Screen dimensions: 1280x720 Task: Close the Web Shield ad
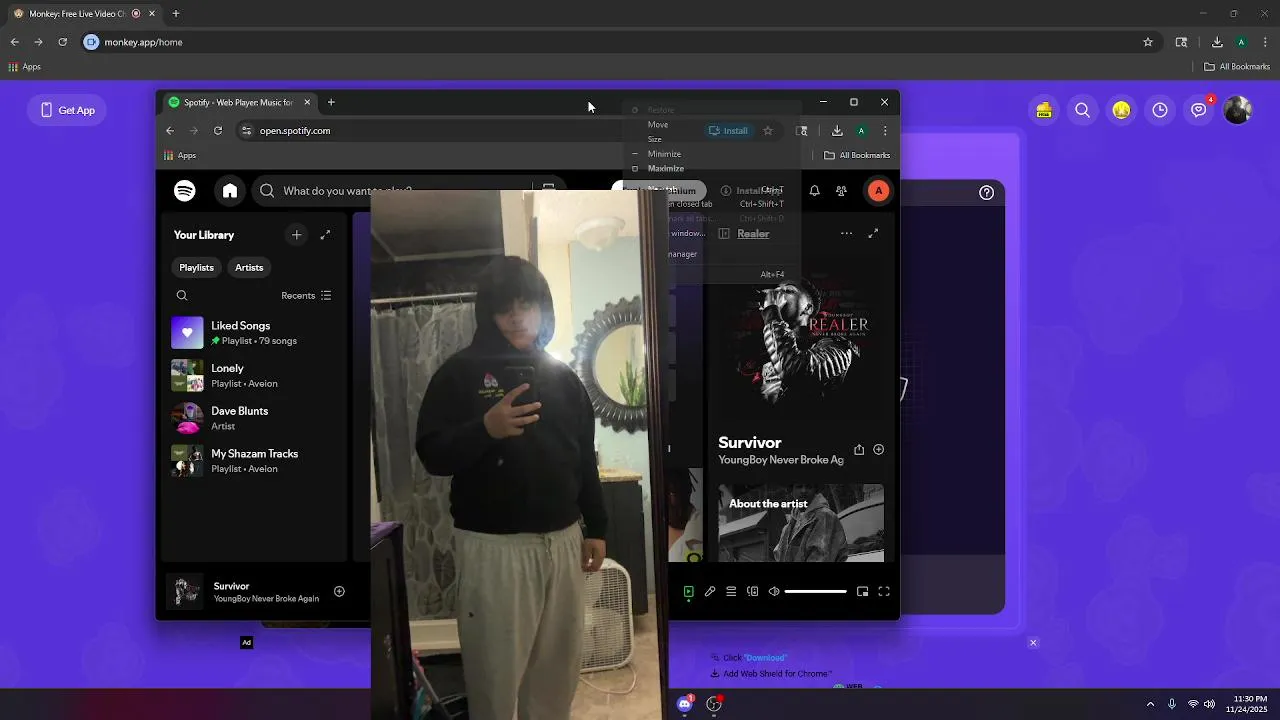(x=1033, y=643)
